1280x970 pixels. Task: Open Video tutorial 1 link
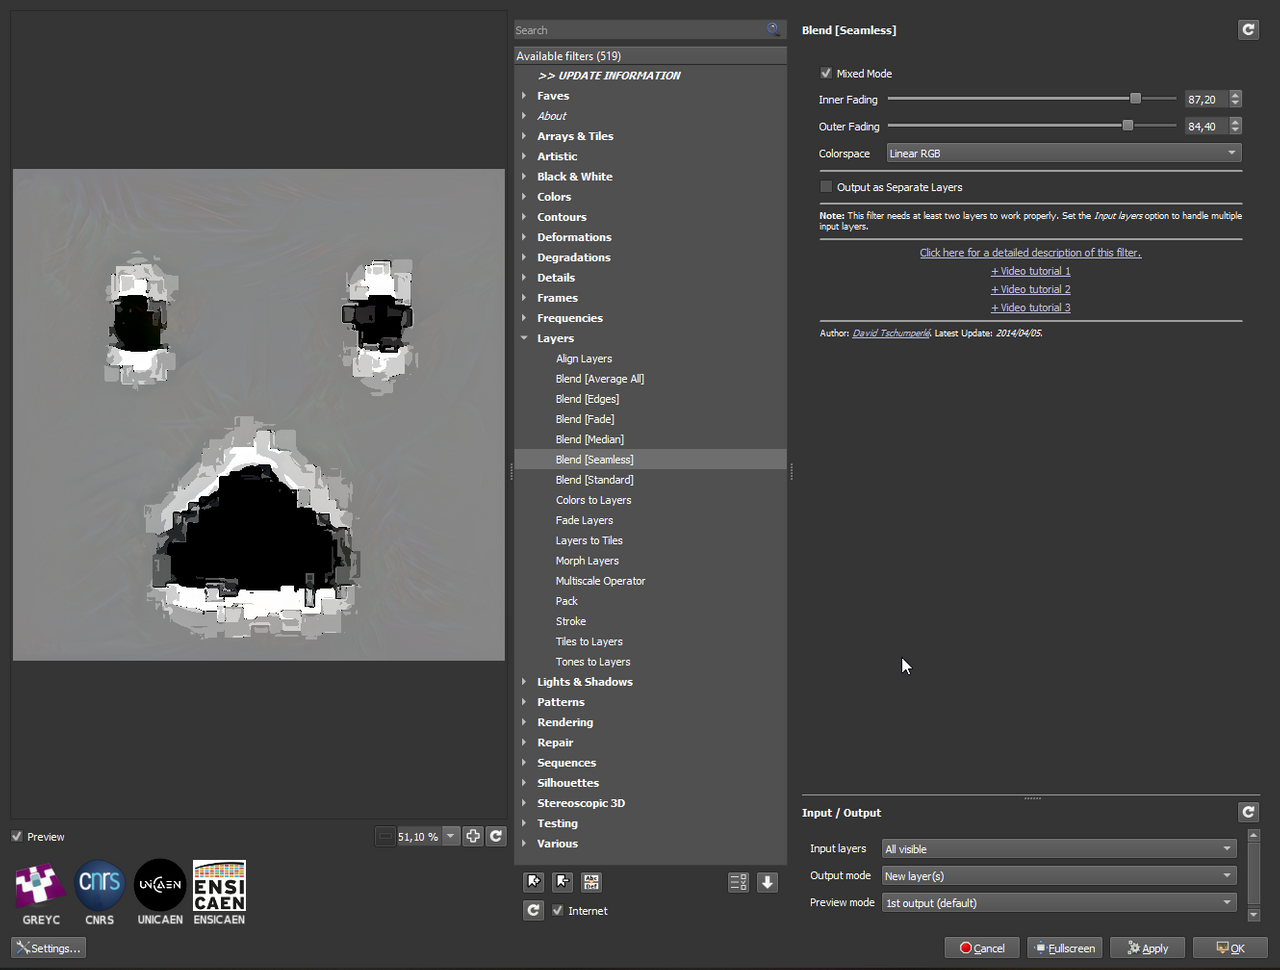[1030, 271]
